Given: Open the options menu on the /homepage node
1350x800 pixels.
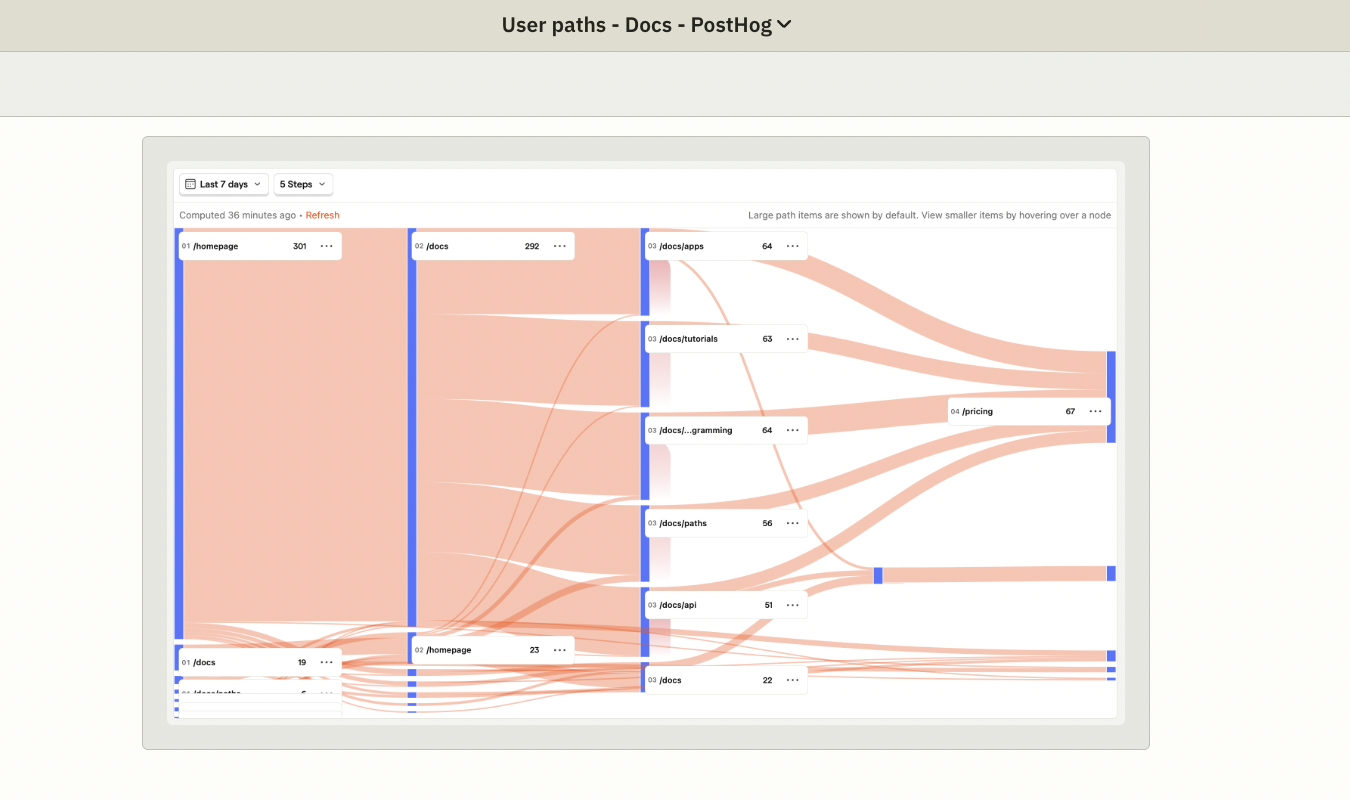Looking at the screenshot, I should tap(326, 245).
